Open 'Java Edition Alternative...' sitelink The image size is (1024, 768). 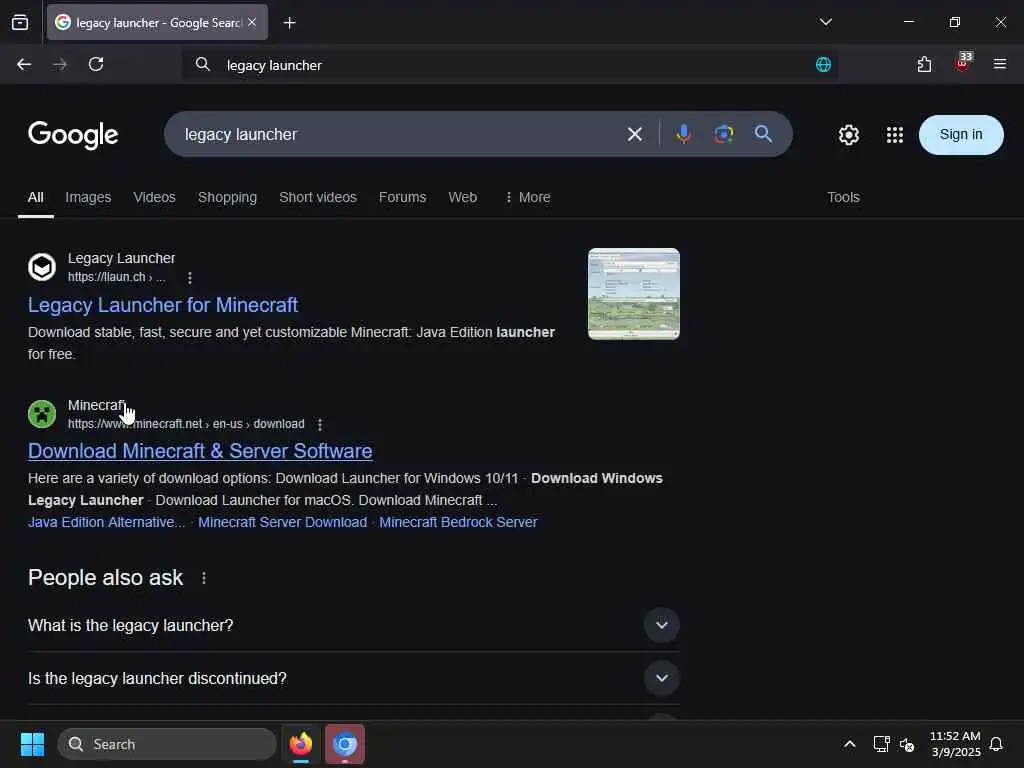pos(106,522)
